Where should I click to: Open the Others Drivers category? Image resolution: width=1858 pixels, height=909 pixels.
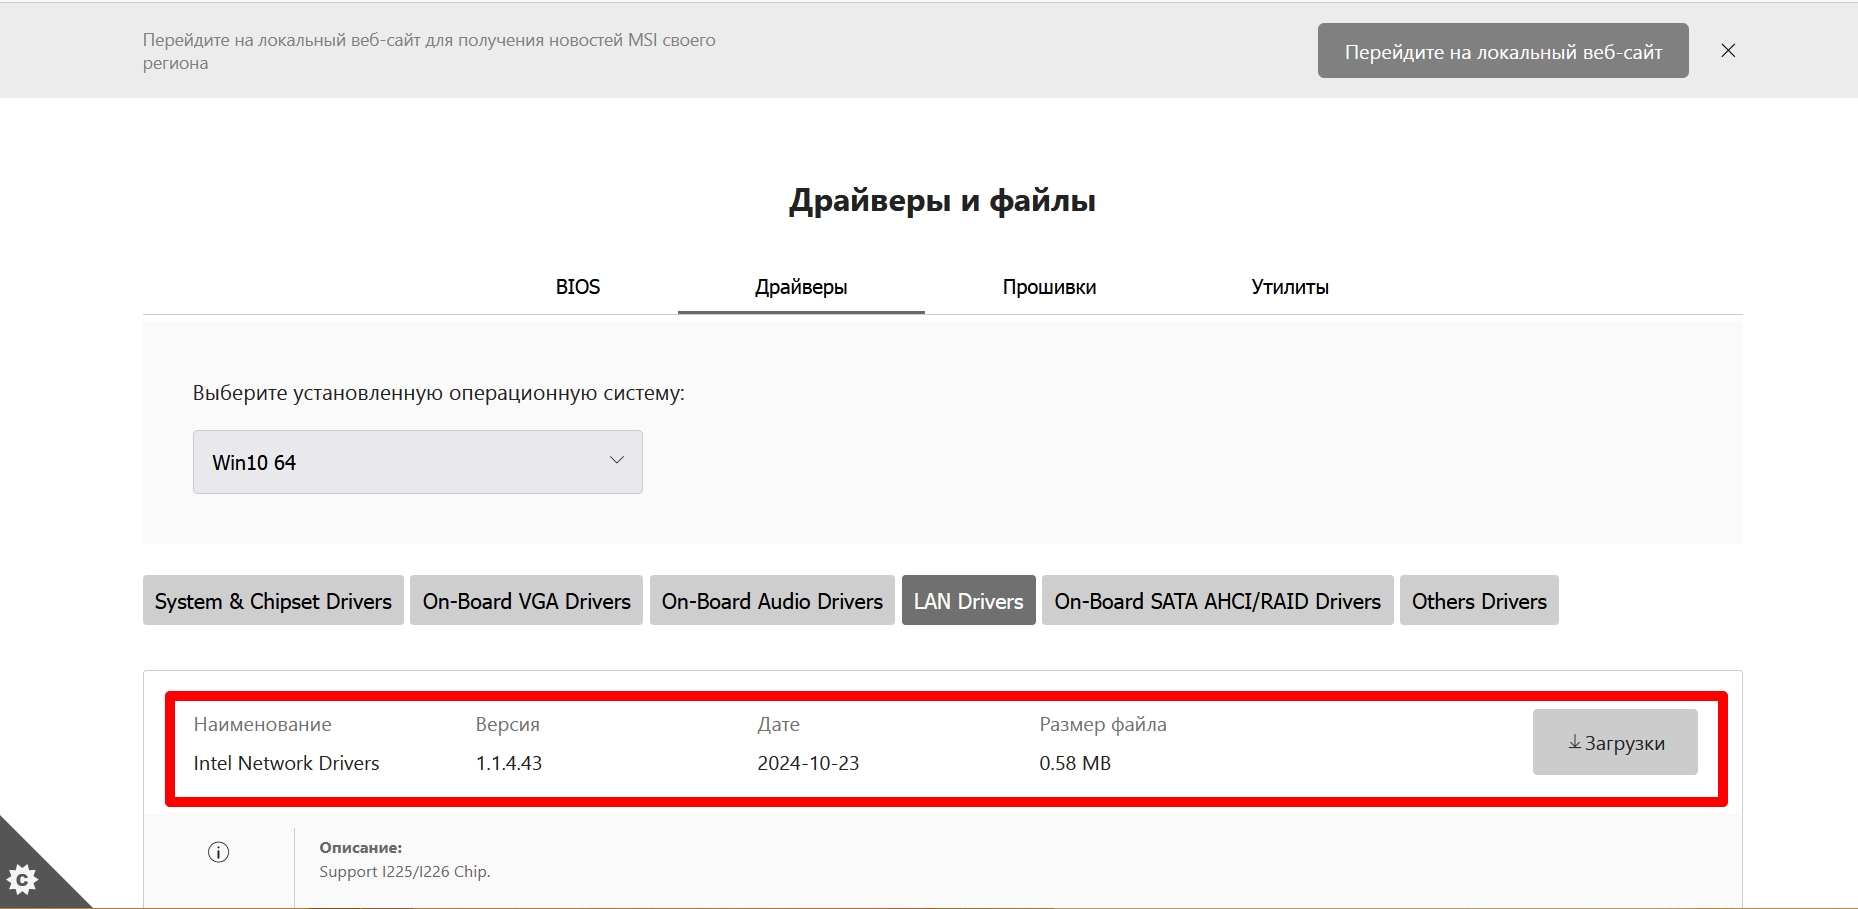click(x=1479, y=600)
